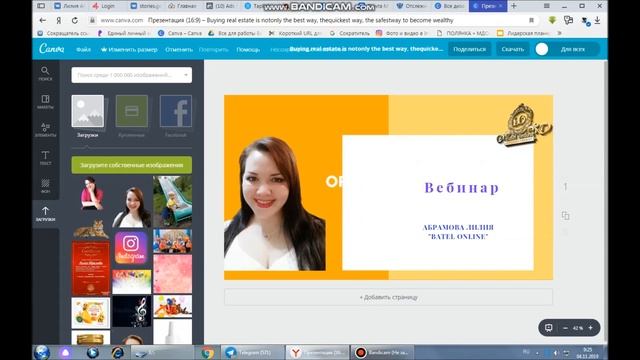Click the image search field
The image size is (640, 360).
(131, 75)
